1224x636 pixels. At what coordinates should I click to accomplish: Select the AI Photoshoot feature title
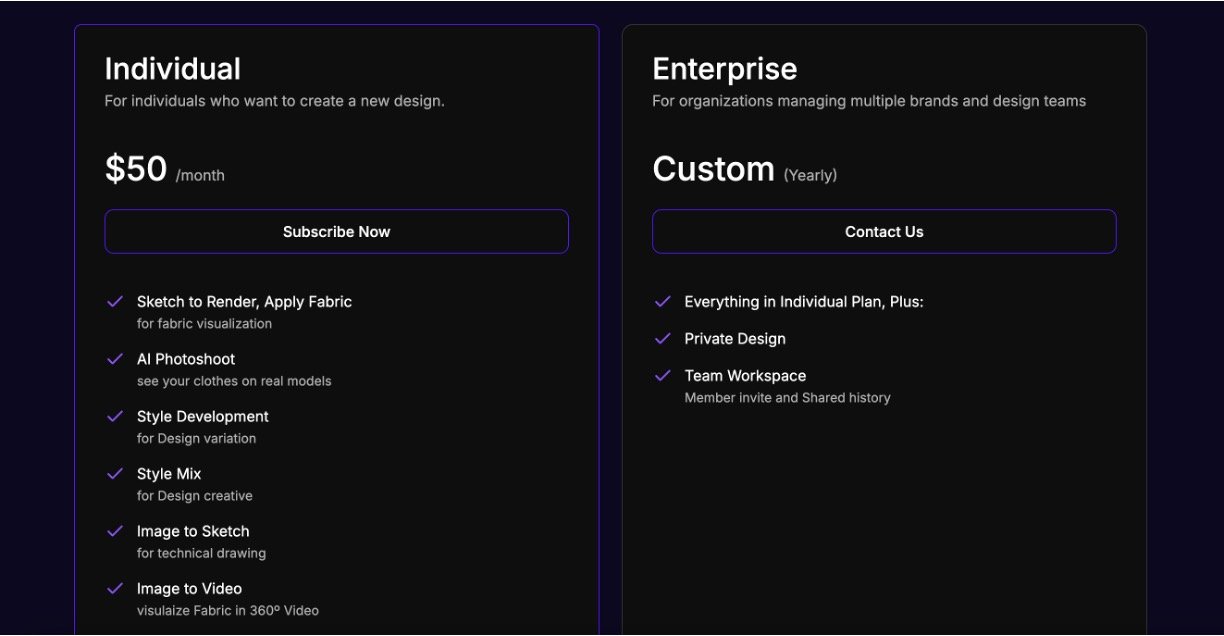(186, 359)
